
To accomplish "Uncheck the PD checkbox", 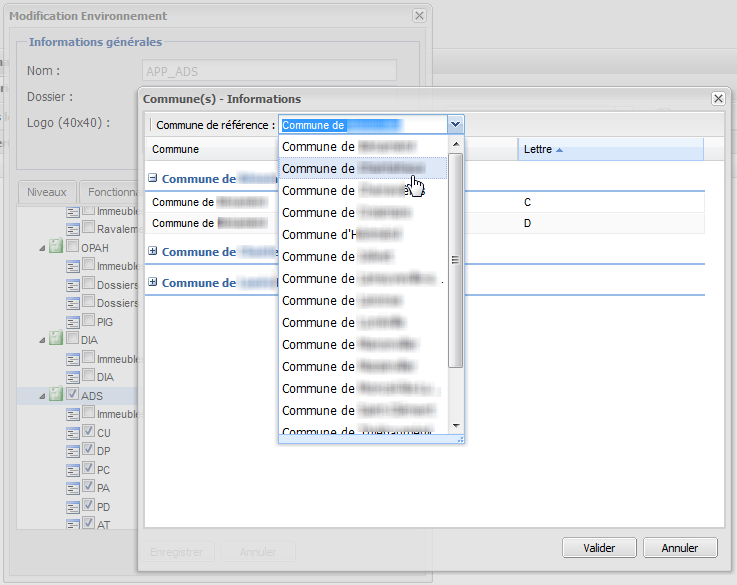I will coord(88,505).
